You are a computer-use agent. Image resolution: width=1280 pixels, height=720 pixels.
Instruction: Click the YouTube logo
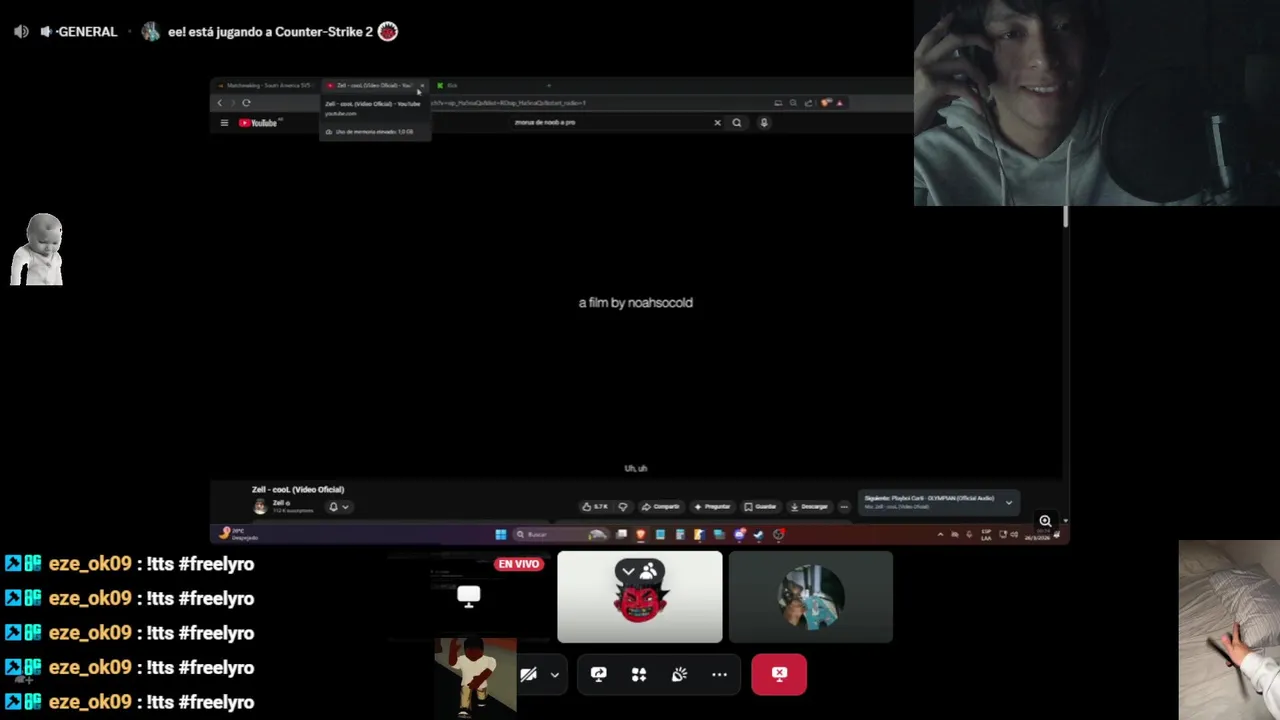click(259, 123)
